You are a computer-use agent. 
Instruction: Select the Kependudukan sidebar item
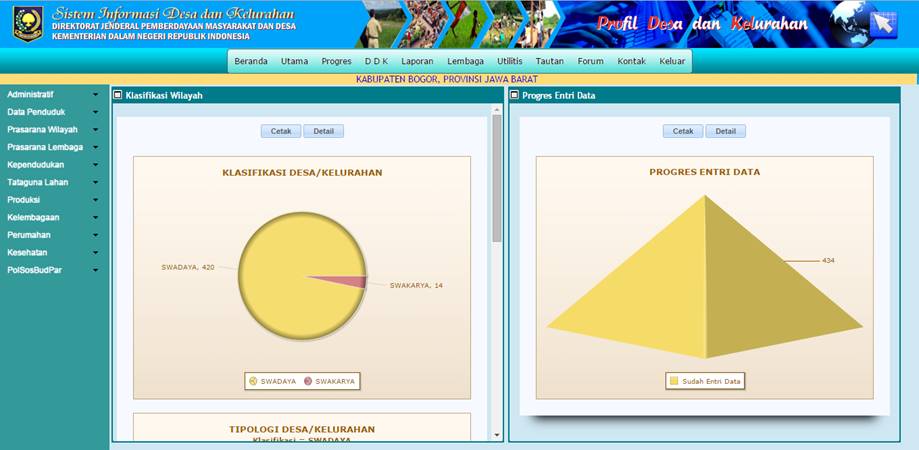[36, 165]
